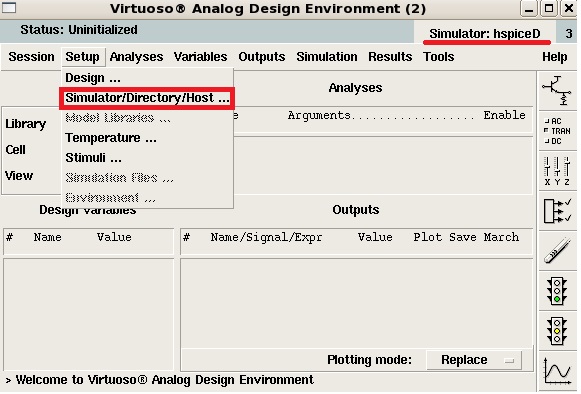Open the Results menu
Viewport: 581px width, 394px height.
(x=390, y=57)
